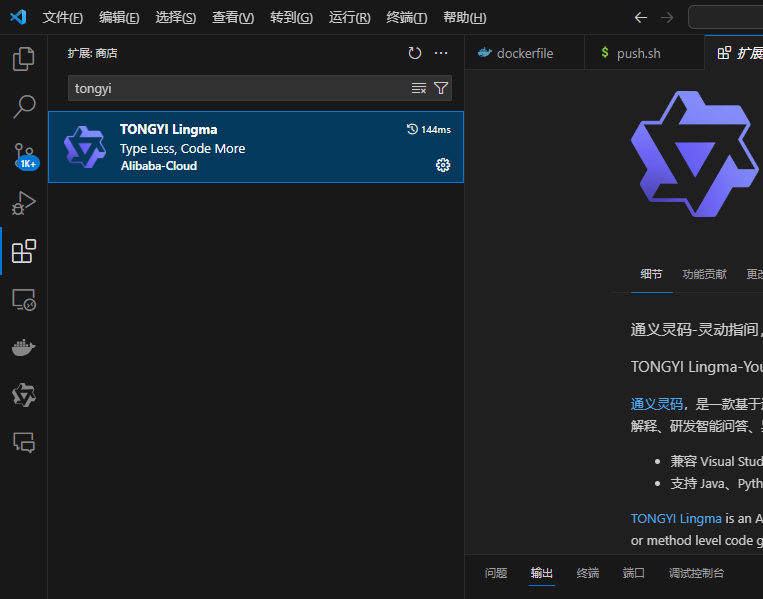Go back with the navigation arrow
This screenshot has height=599, width=763.
point(641,18)
